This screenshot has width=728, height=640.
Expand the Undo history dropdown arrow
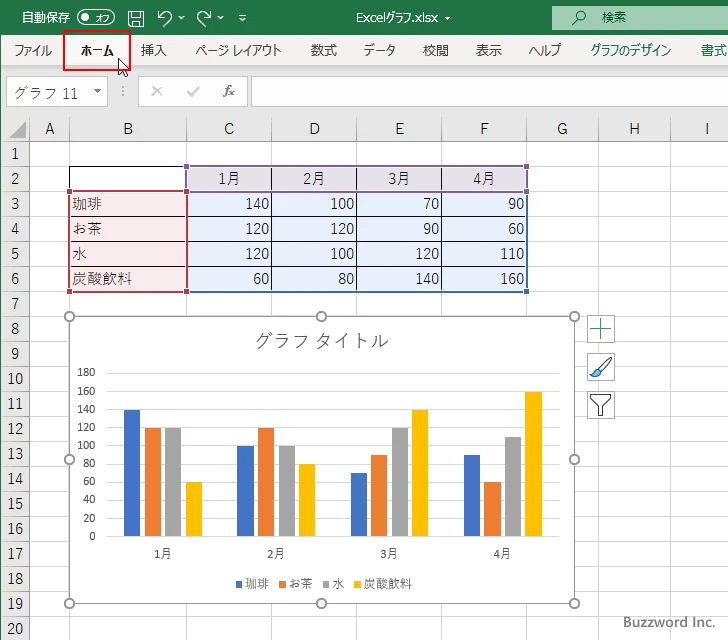tap(182, 18)
